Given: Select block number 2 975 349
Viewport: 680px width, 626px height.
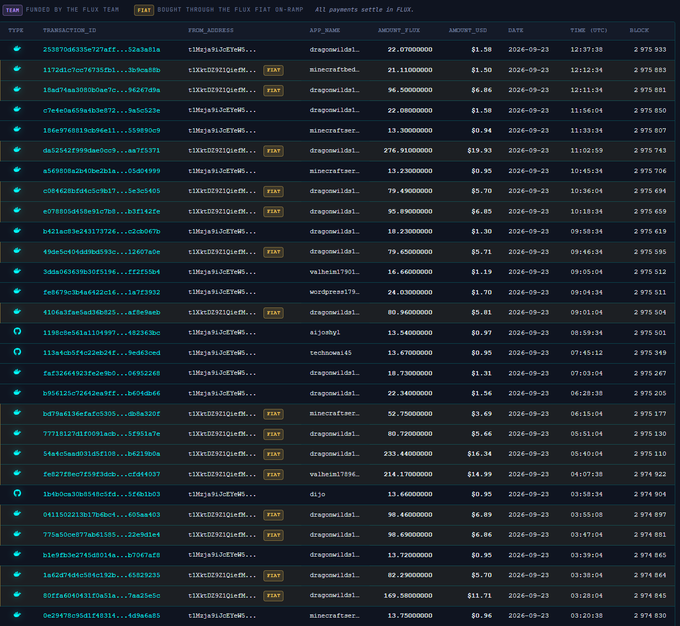Looking at the screenshot, I should [650, 353].
